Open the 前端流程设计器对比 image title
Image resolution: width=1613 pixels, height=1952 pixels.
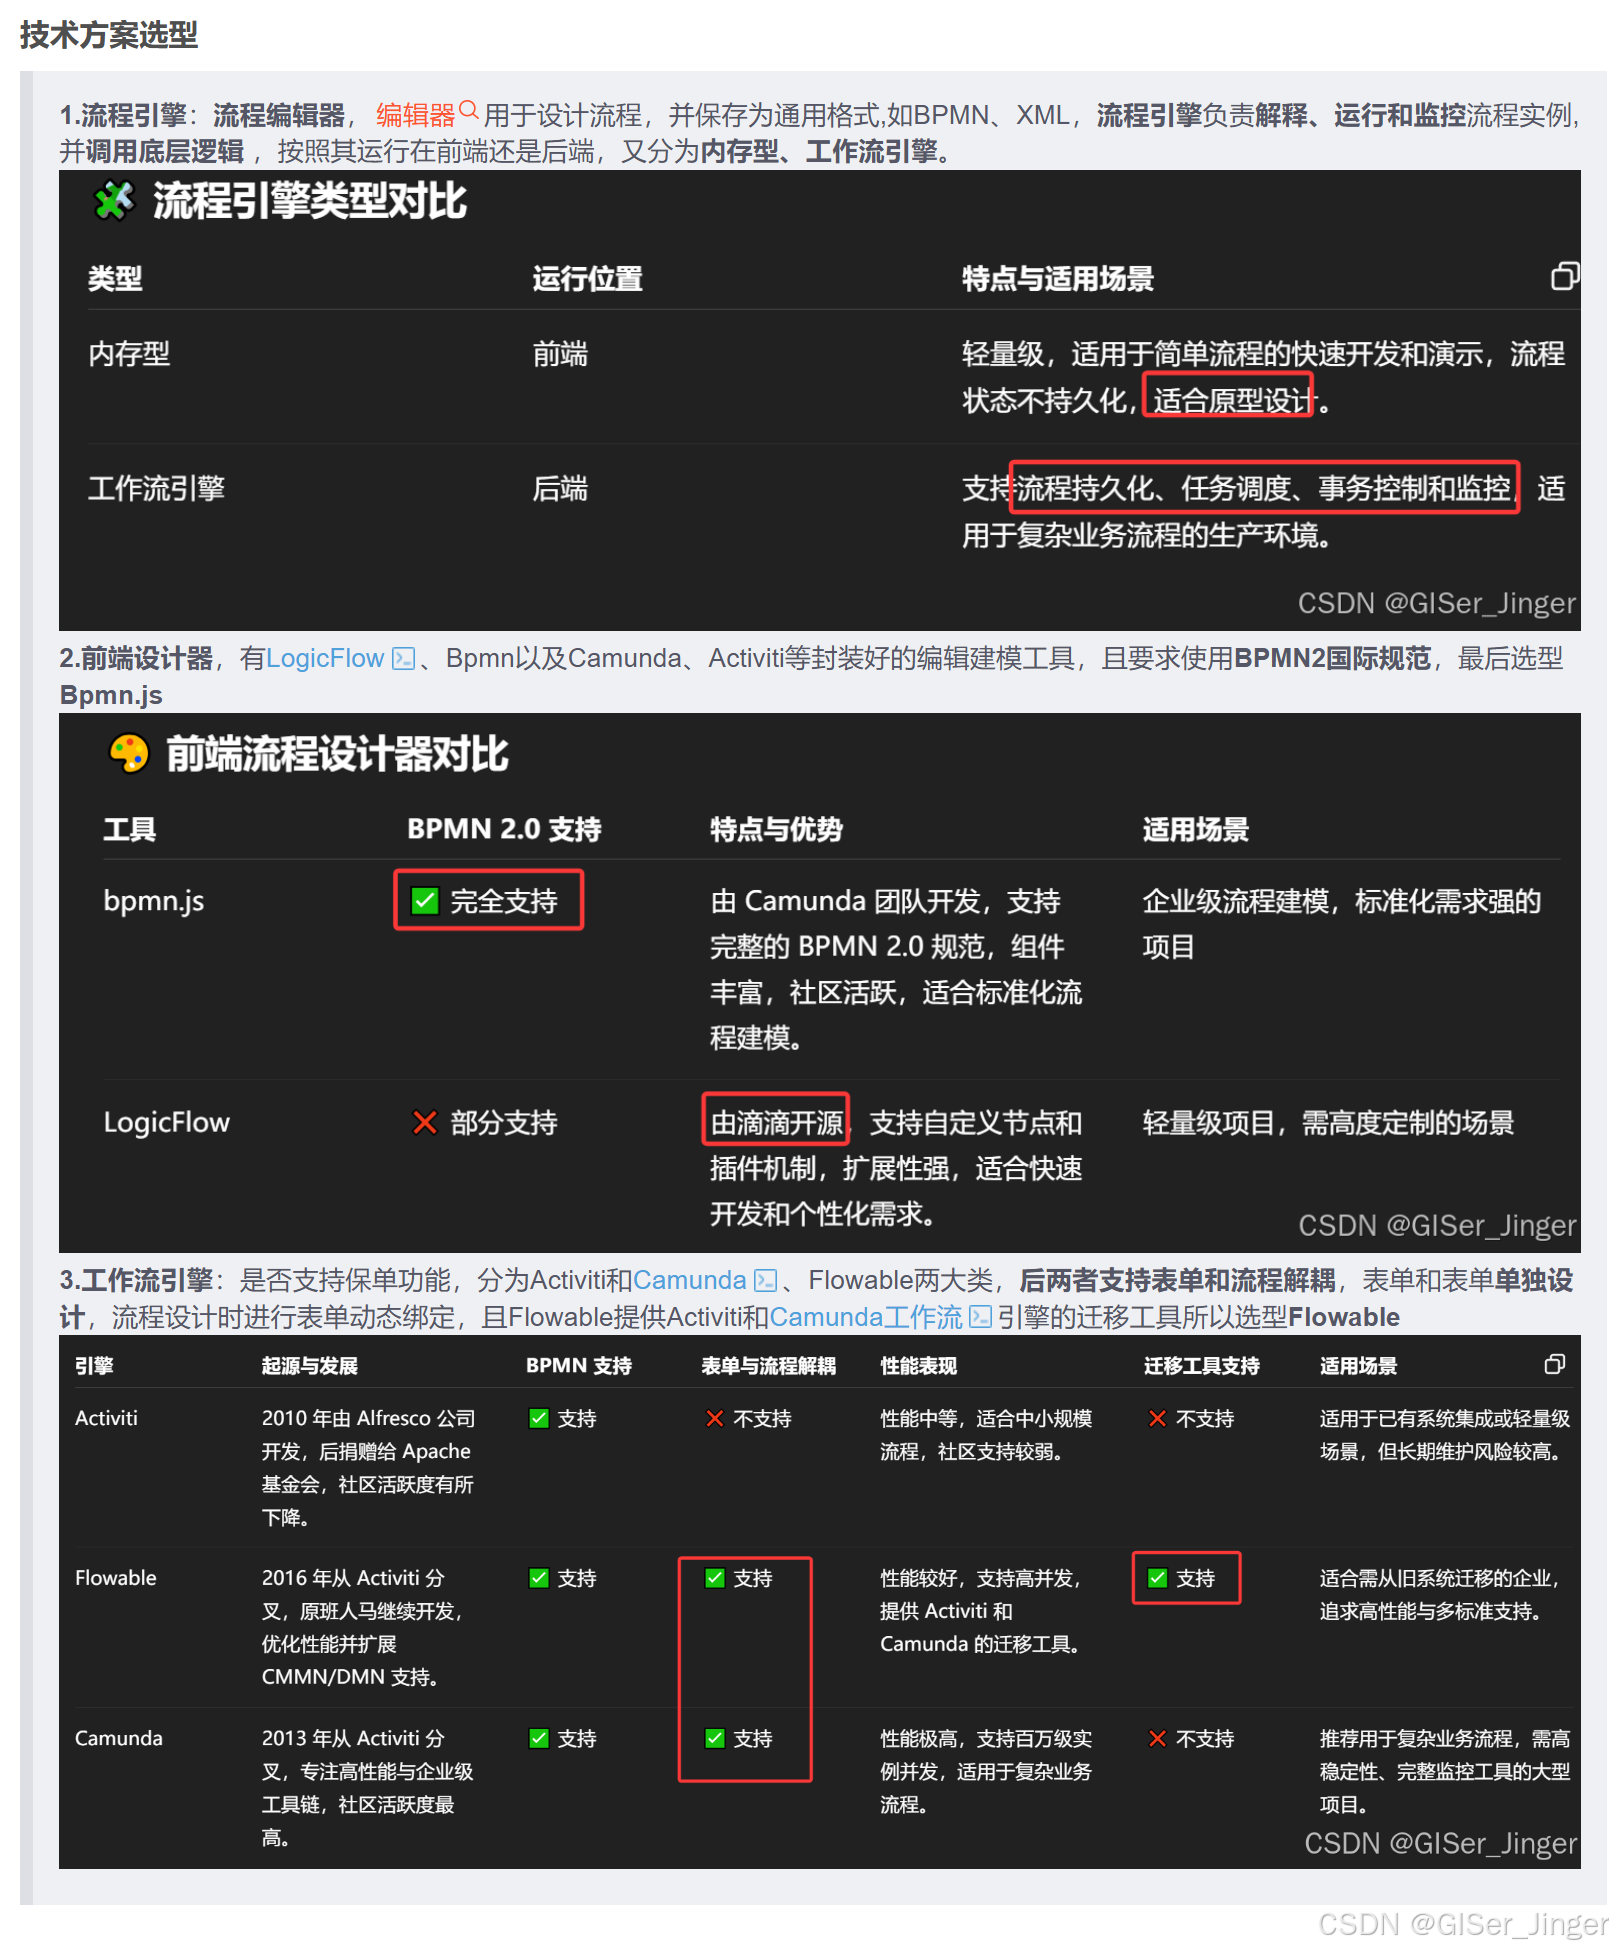coord(337,754)
